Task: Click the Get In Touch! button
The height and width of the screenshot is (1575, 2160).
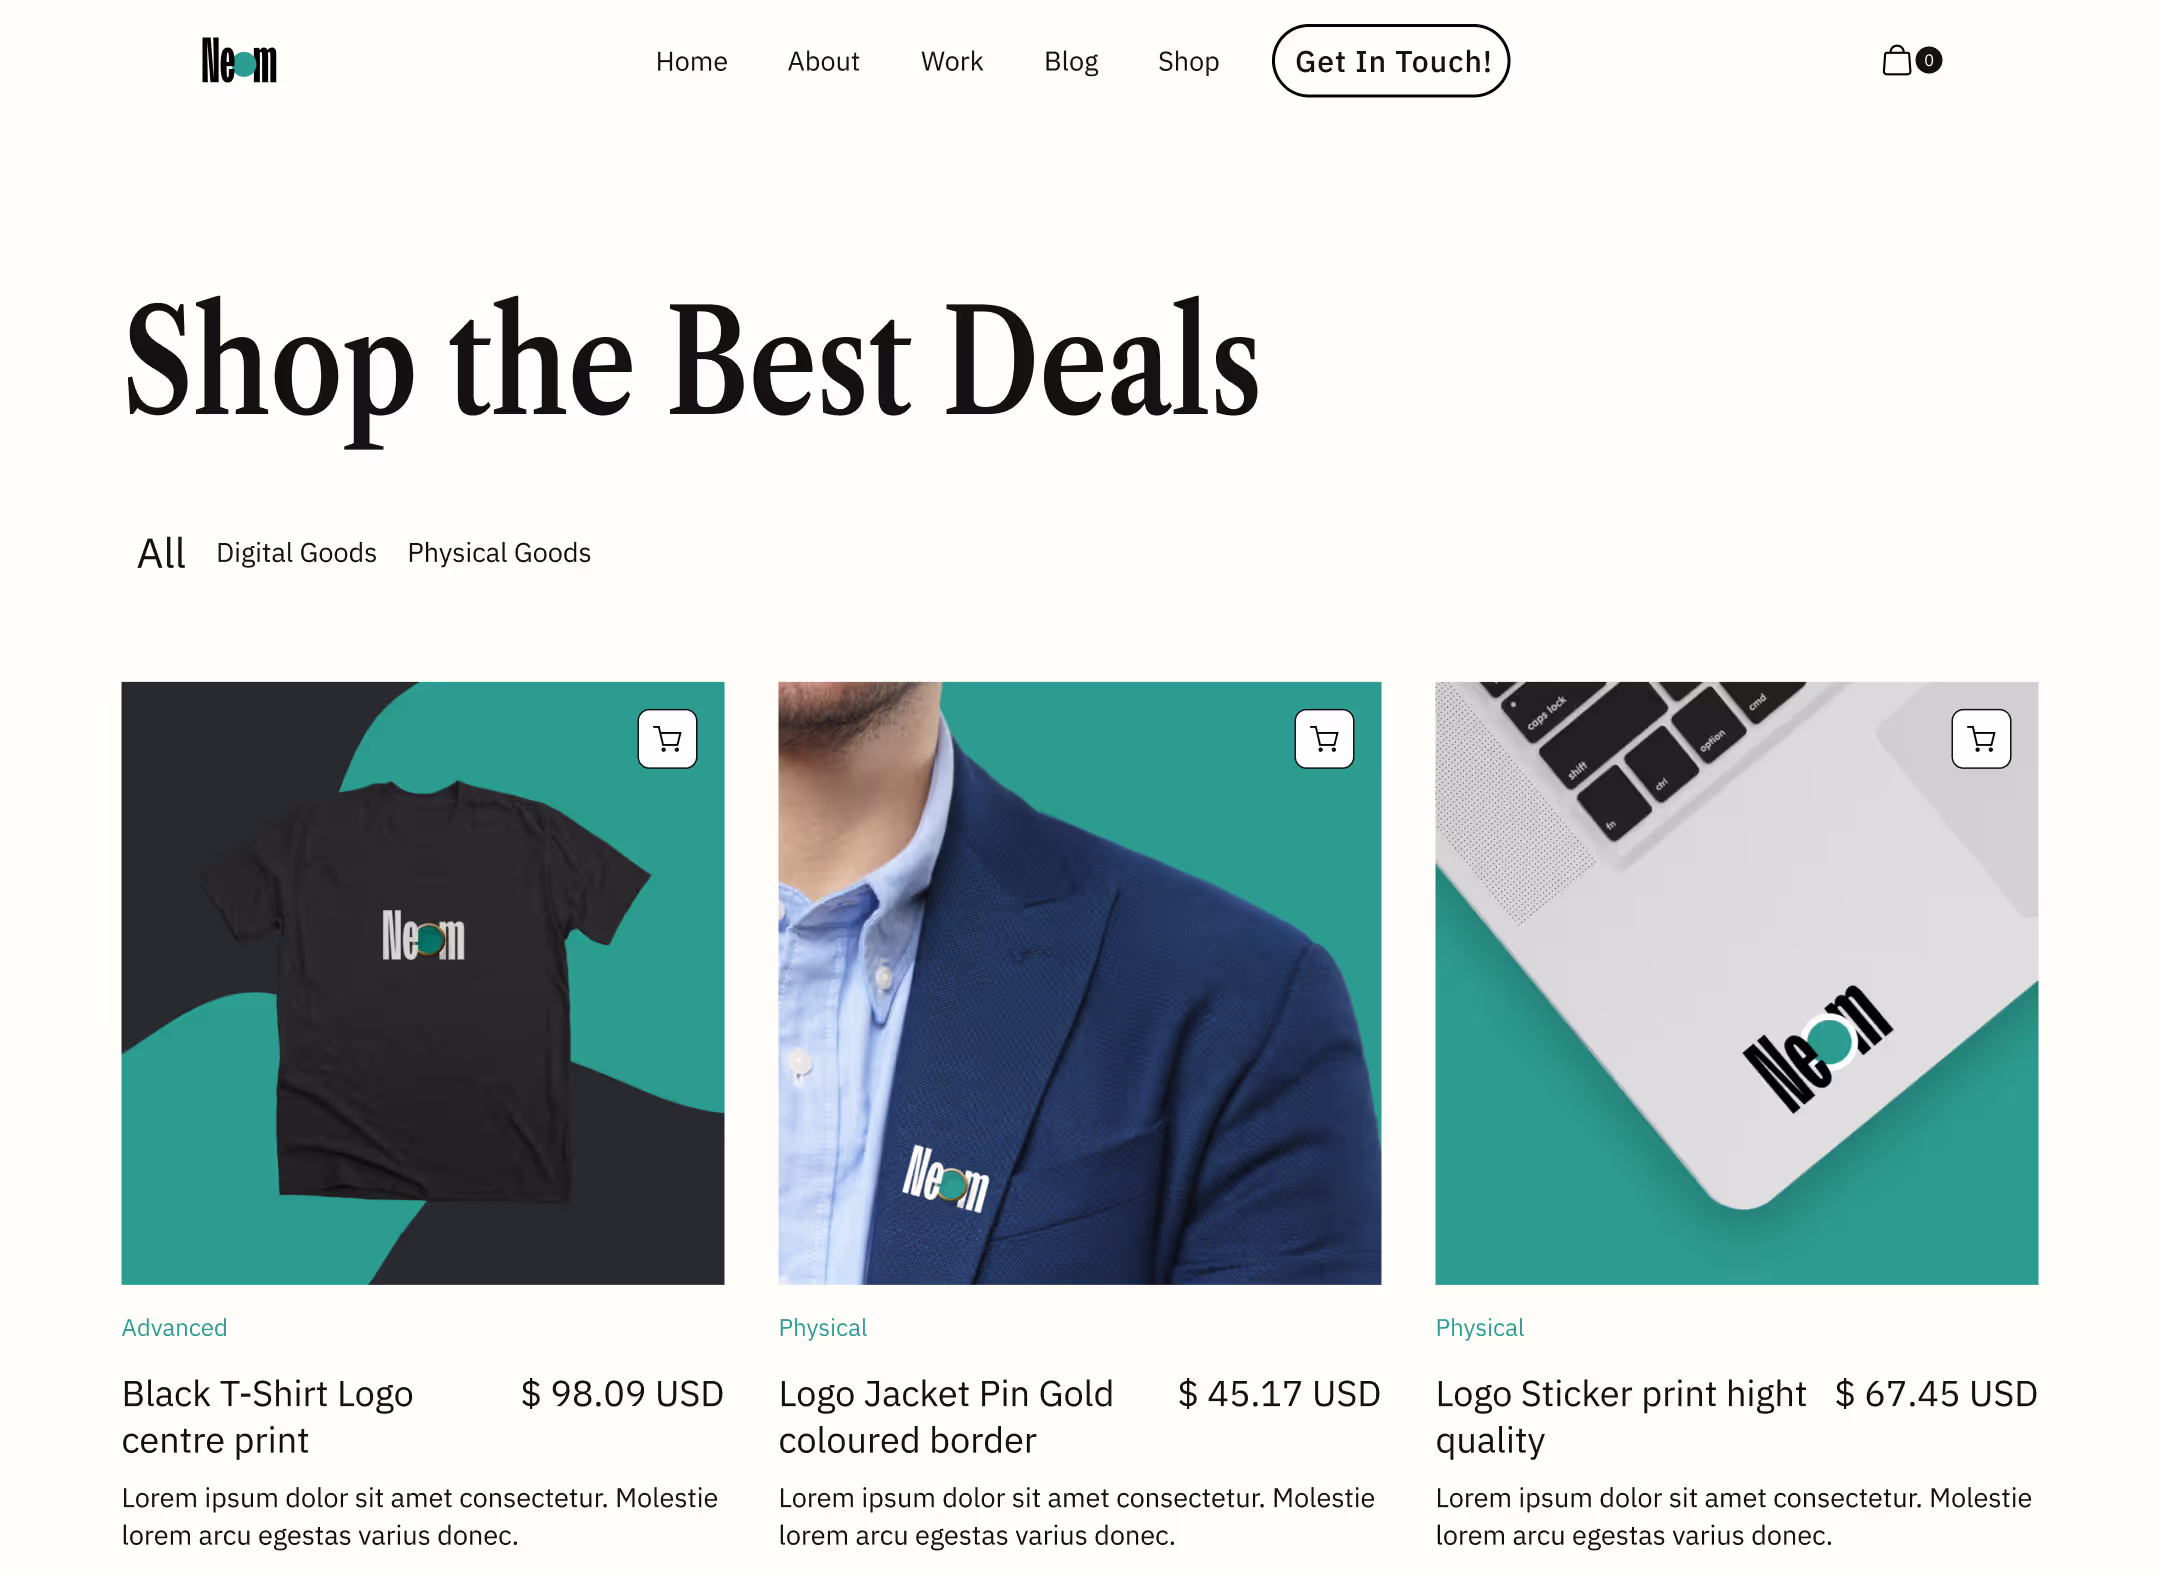Action: click(1391, 61)
